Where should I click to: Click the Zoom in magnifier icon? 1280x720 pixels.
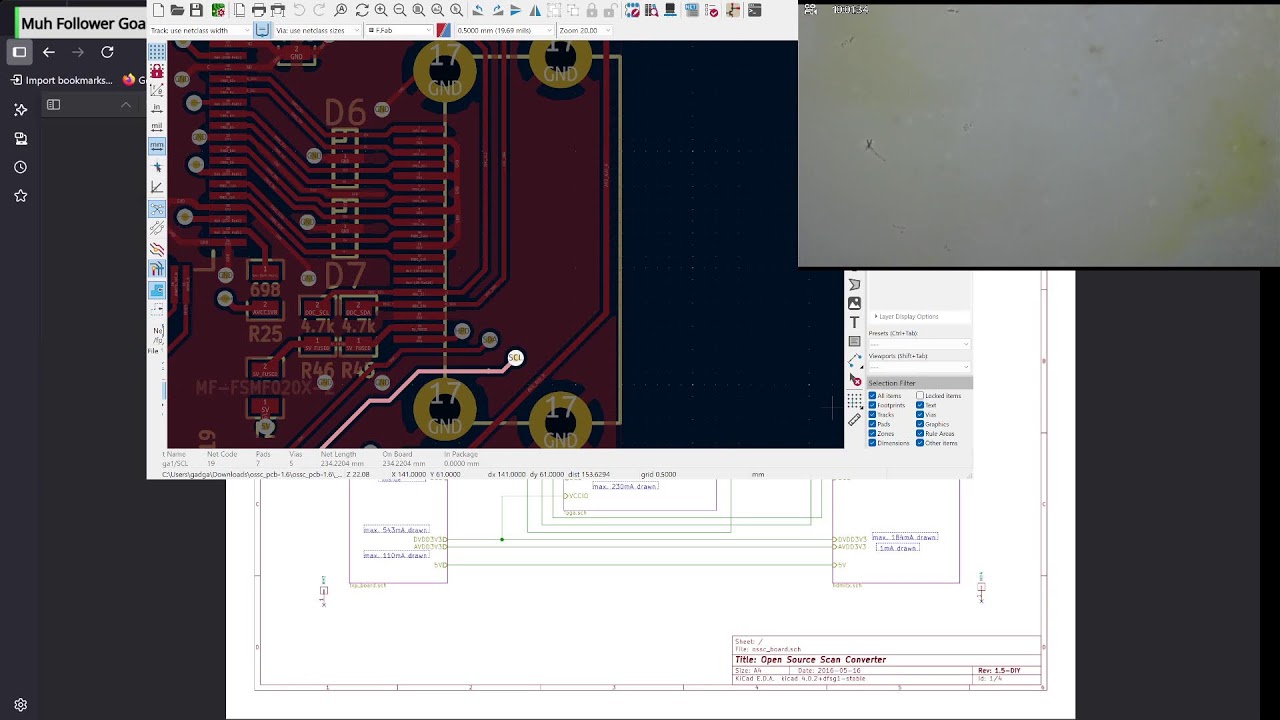[381, 10]
